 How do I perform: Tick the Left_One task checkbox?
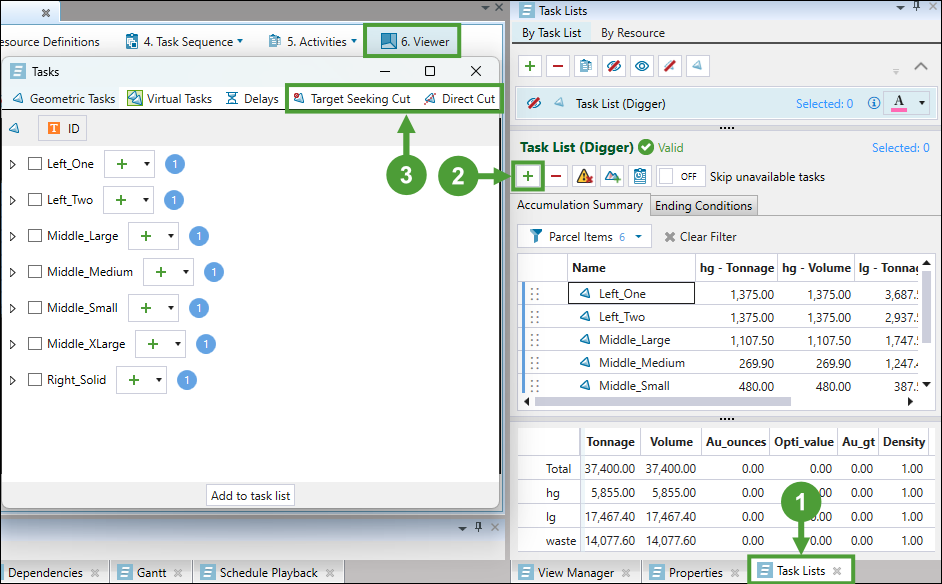coord(35,164)
